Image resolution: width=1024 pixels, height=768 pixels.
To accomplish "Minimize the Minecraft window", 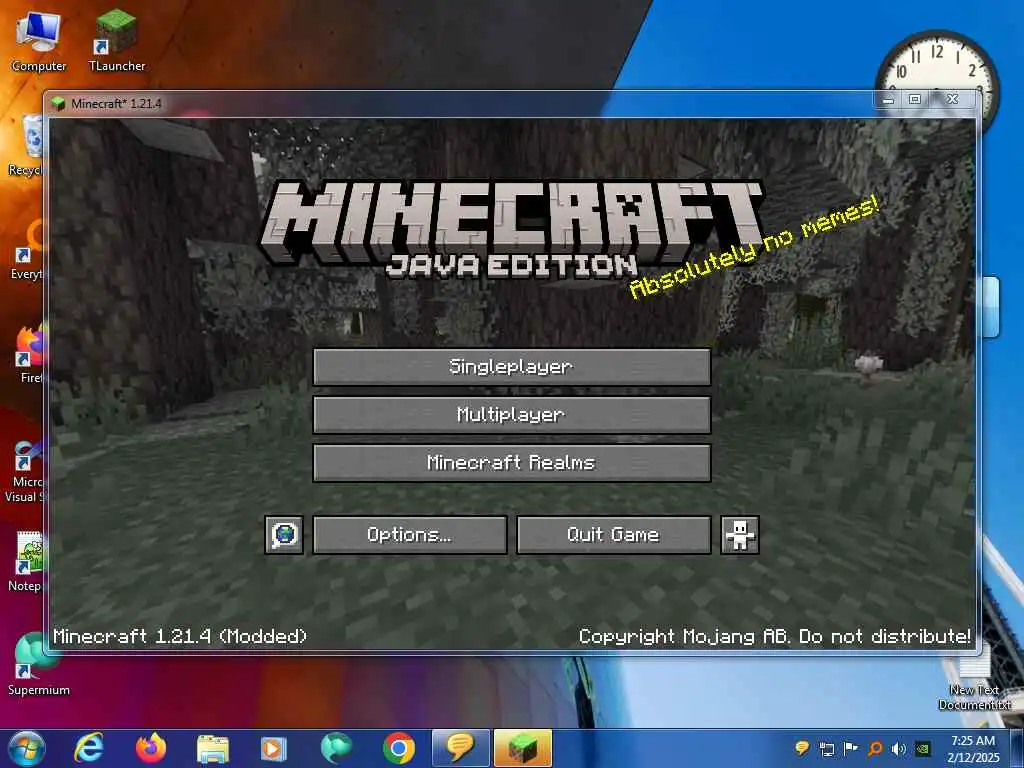I will pos(888,99).
